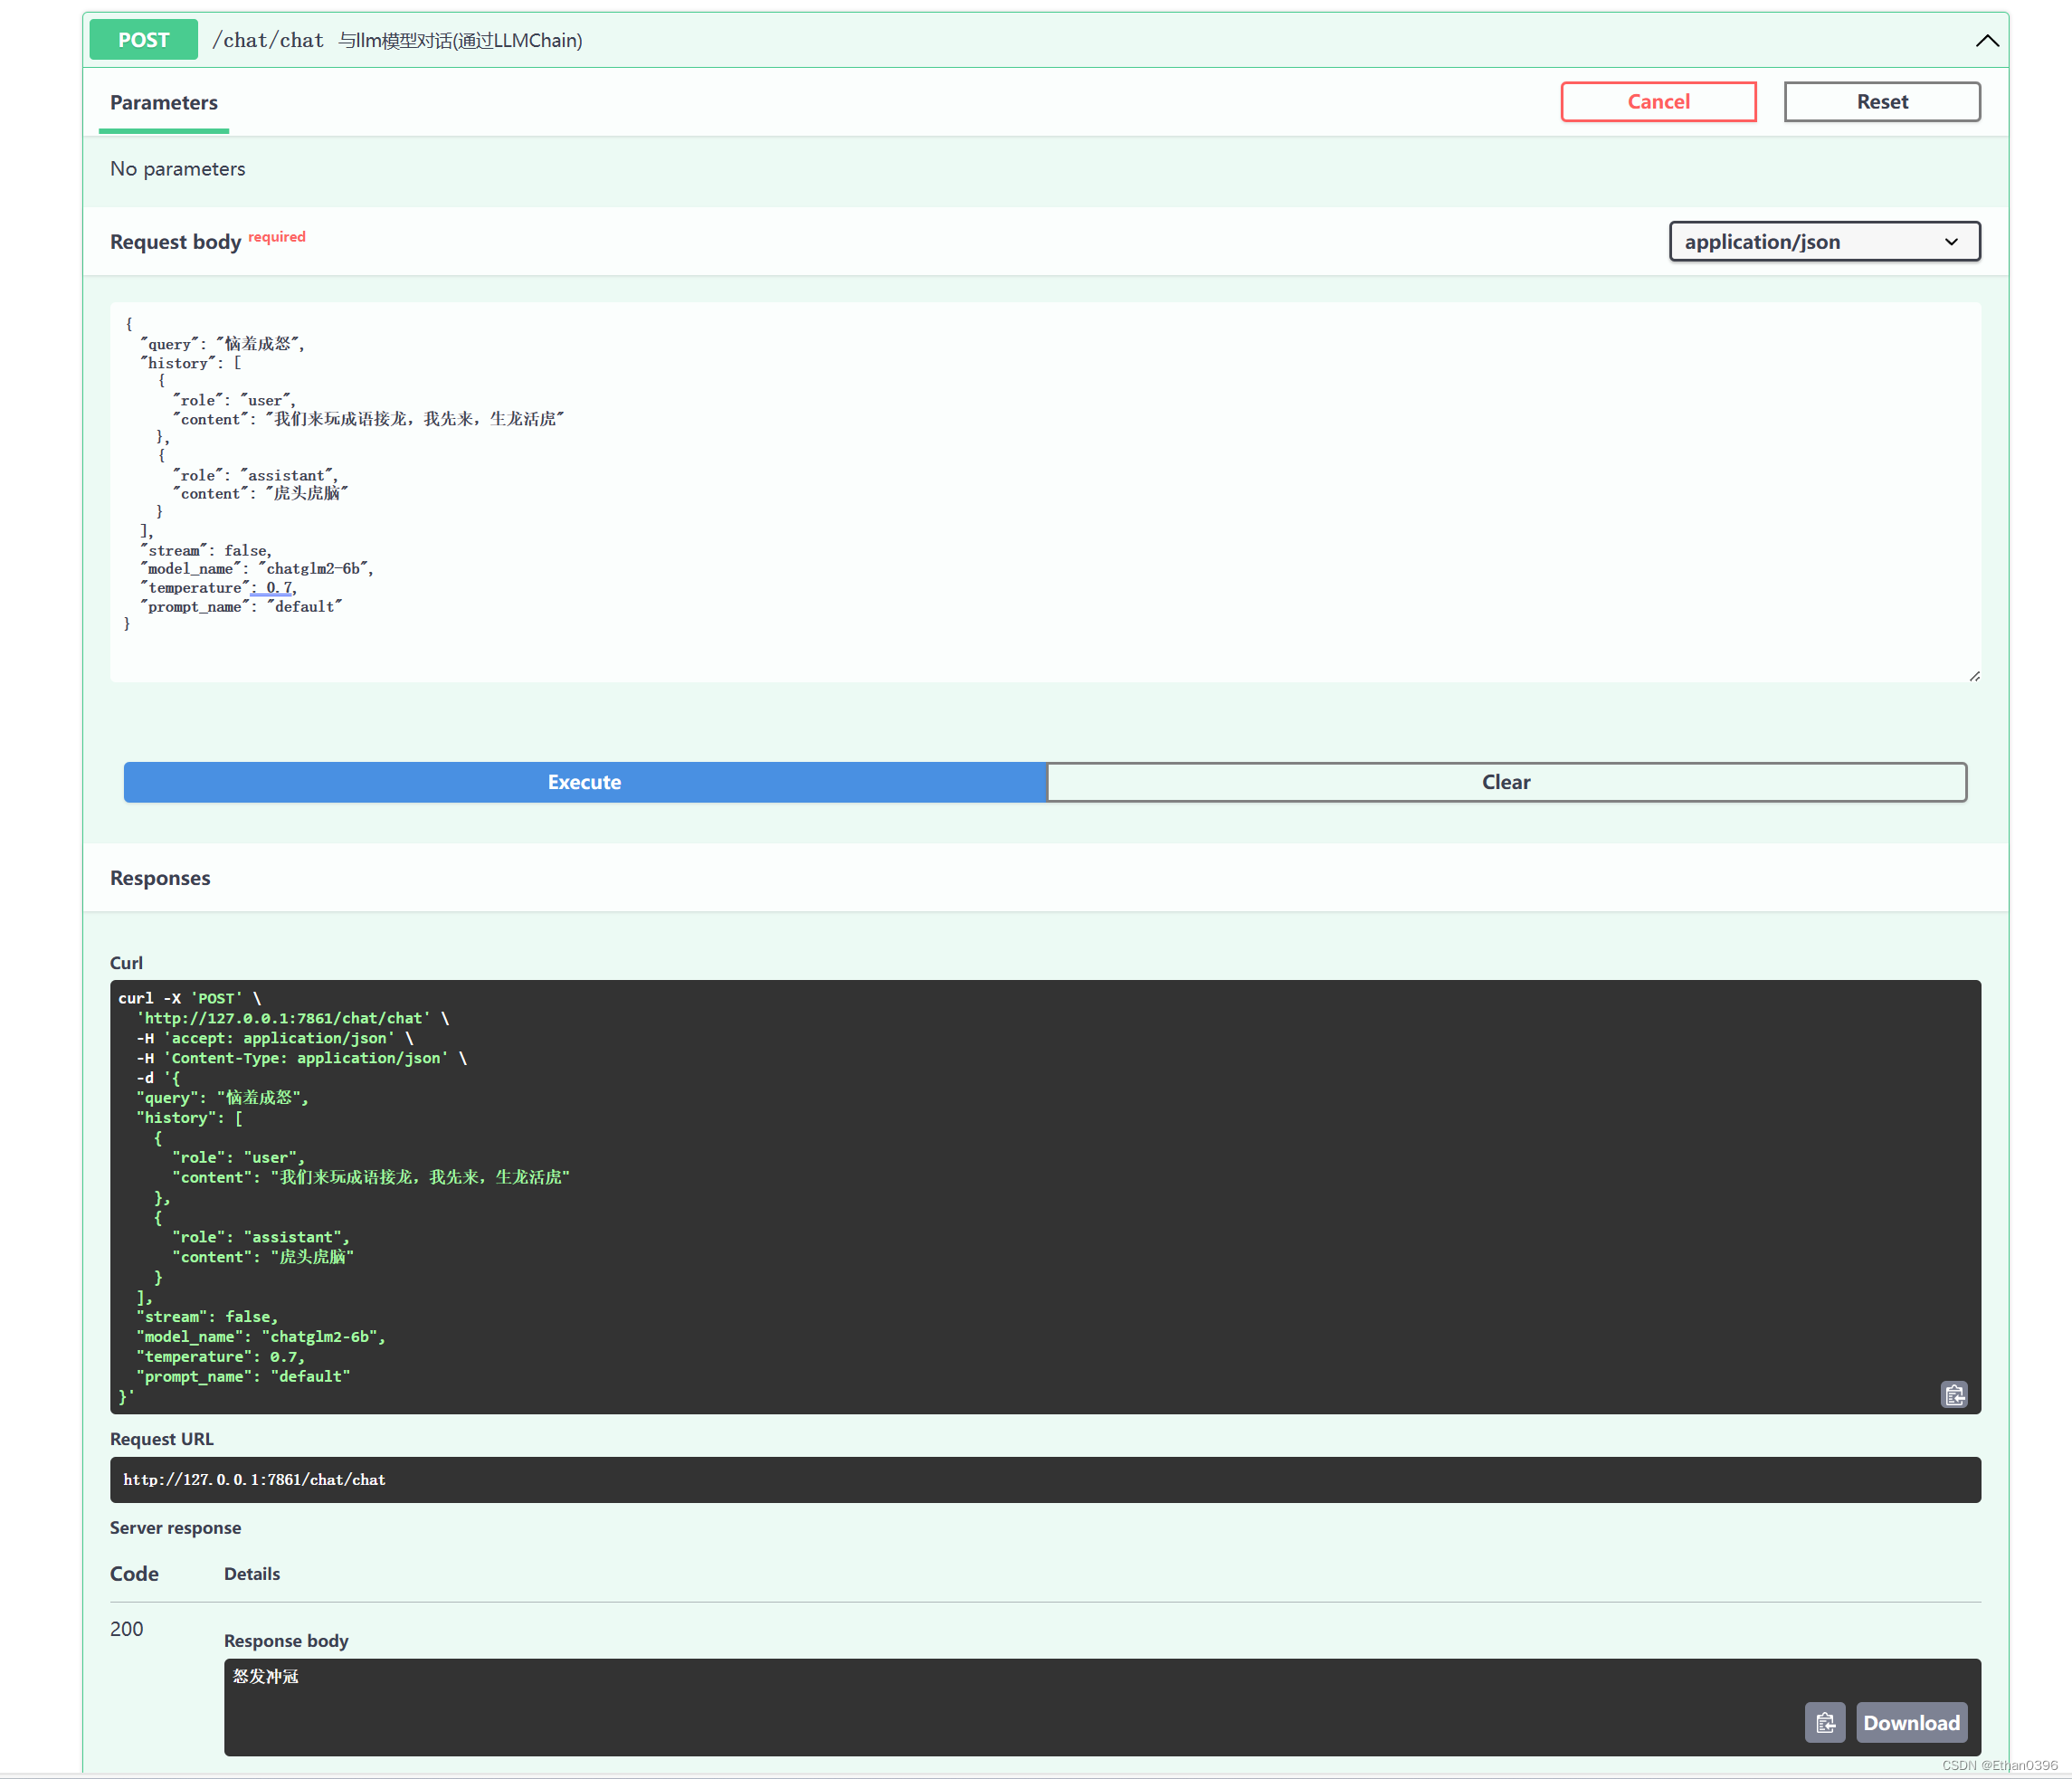Click the copy curl command icon
This screenshot has height=1779, width=2072.
click(1953, 1394)
